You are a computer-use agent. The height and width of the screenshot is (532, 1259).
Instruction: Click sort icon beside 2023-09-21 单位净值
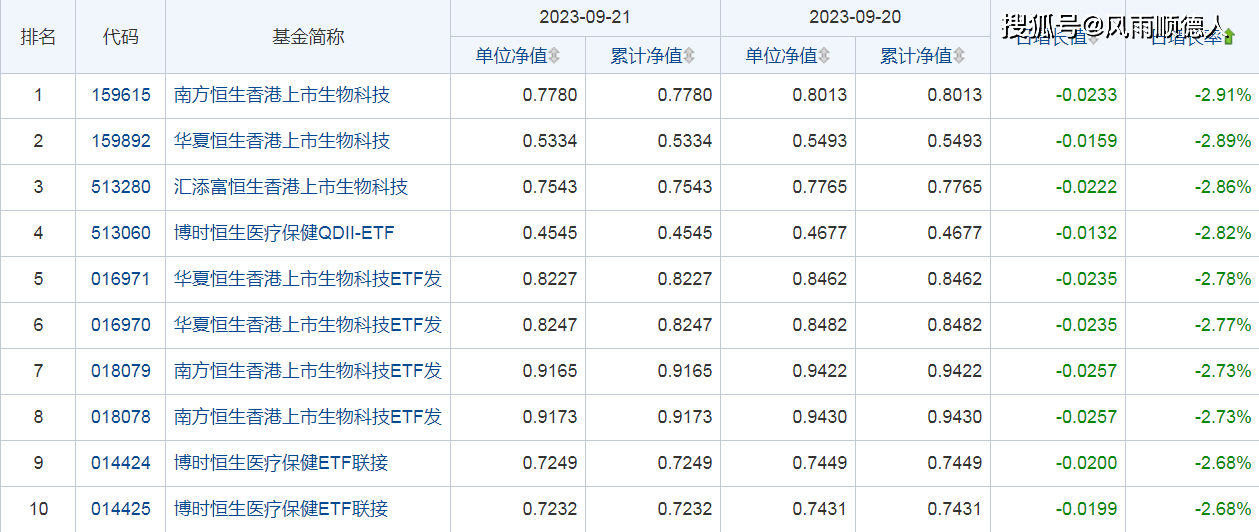[554, 56]
